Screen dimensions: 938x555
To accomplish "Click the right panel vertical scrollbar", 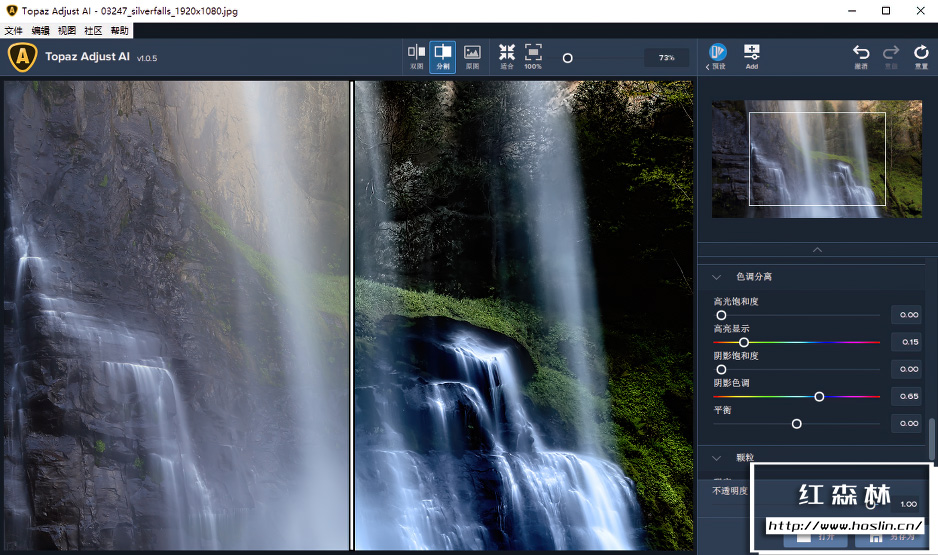I will [x=931, y=440].
